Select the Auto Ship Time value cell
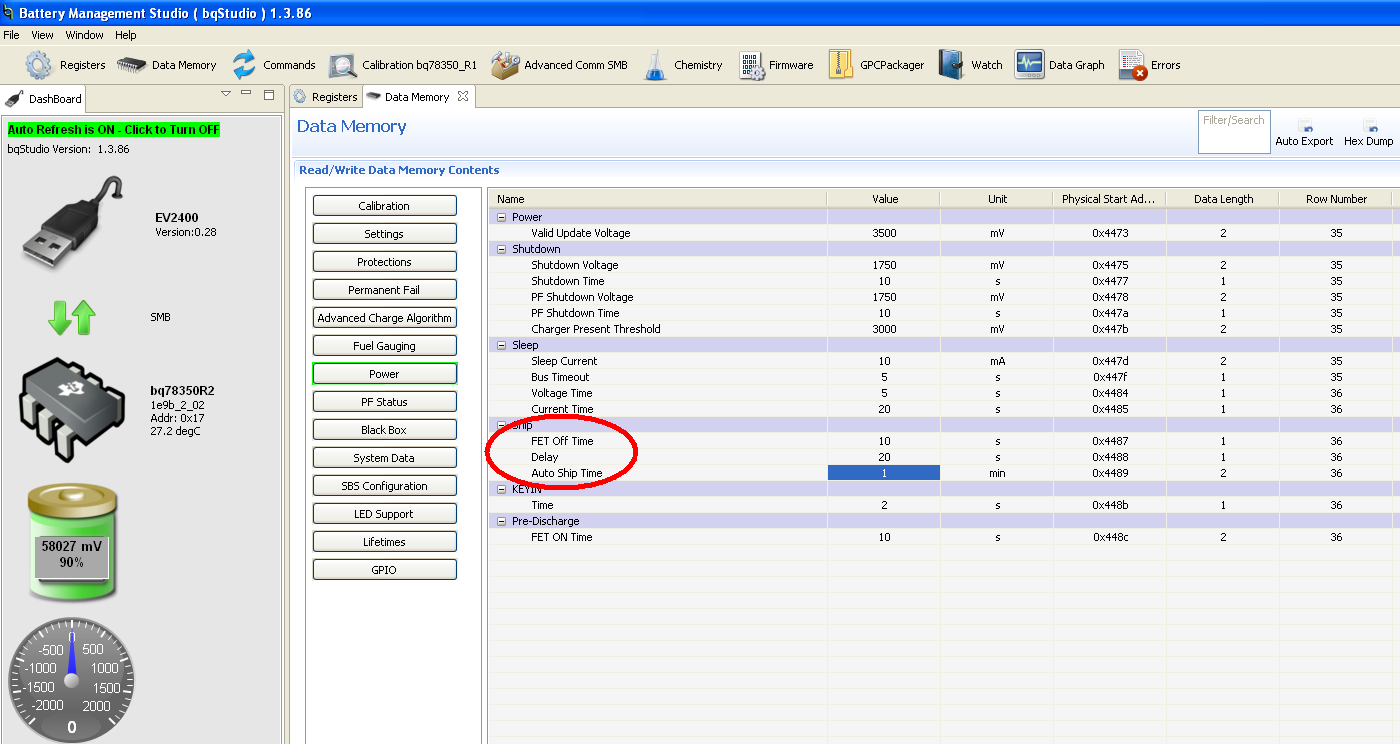Screen dimensions: 1400x744 [x=884, y=473]
